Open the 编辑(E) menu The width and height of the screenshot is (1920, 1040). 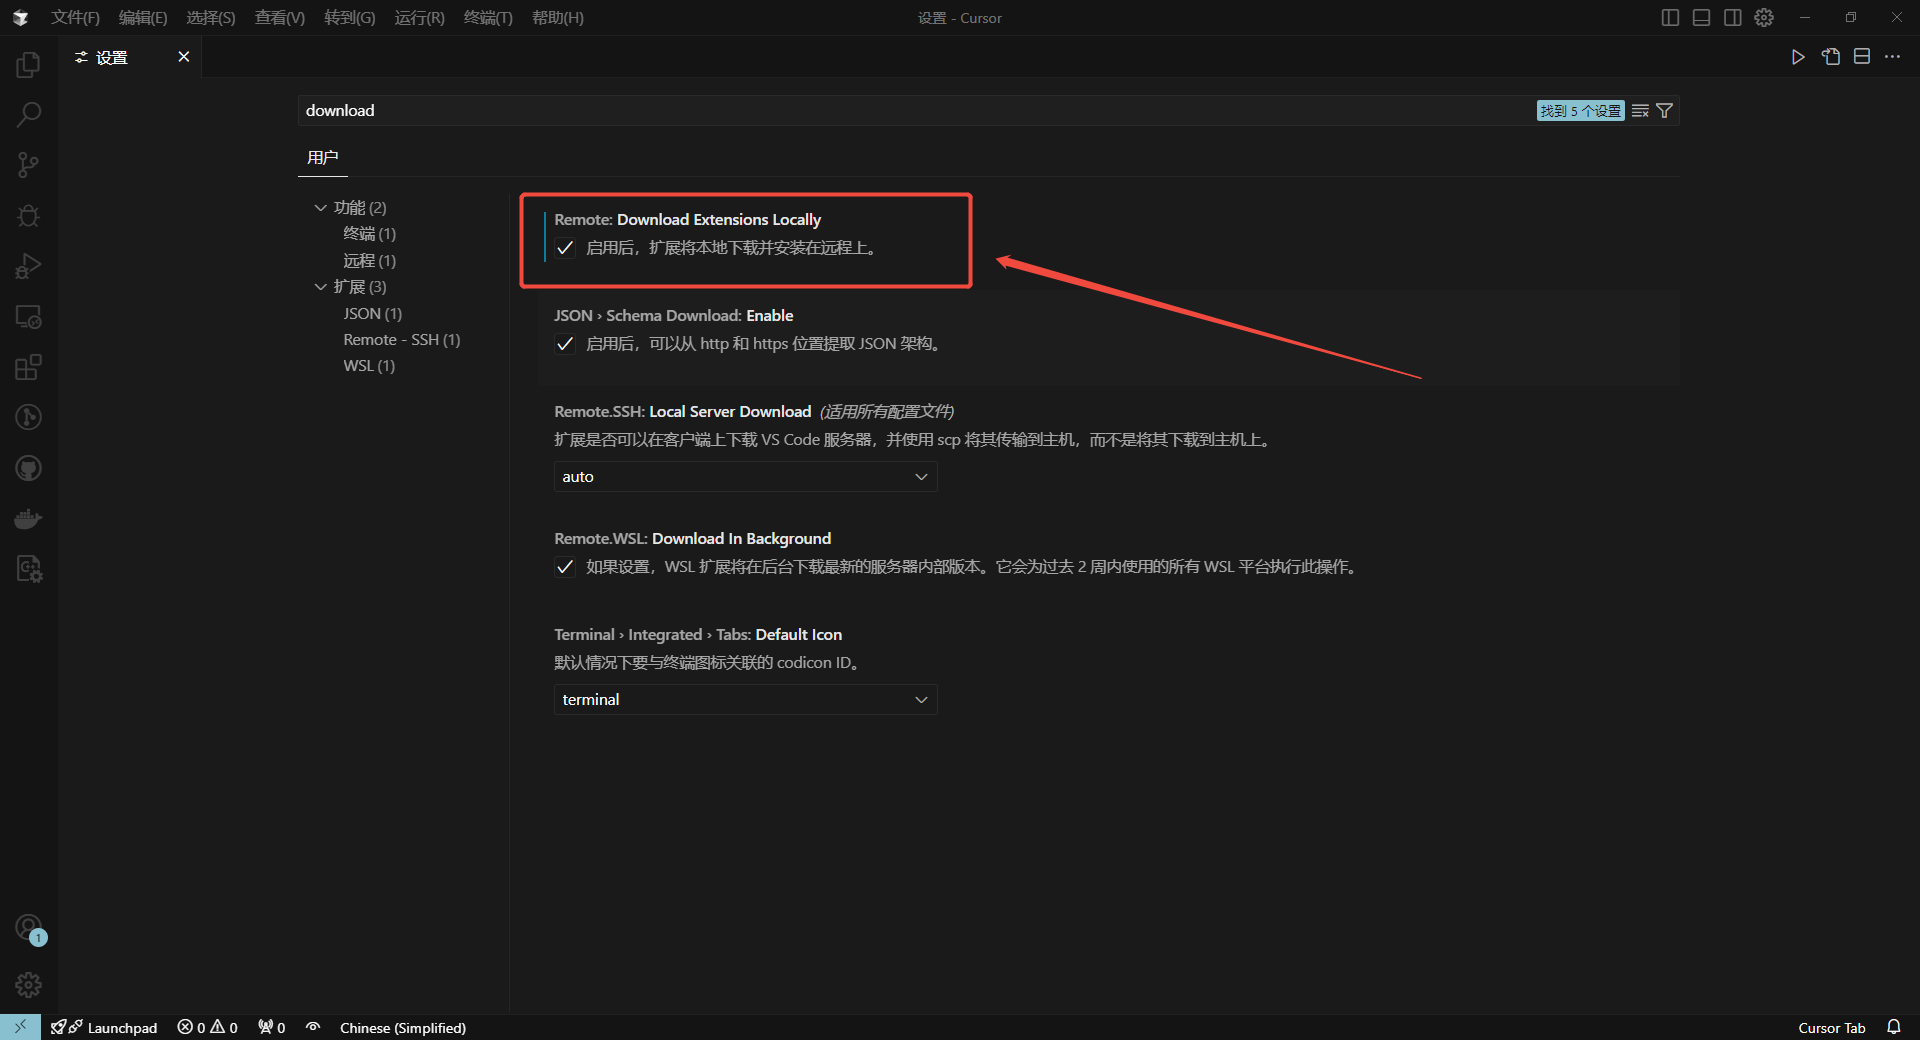[143, 18]
